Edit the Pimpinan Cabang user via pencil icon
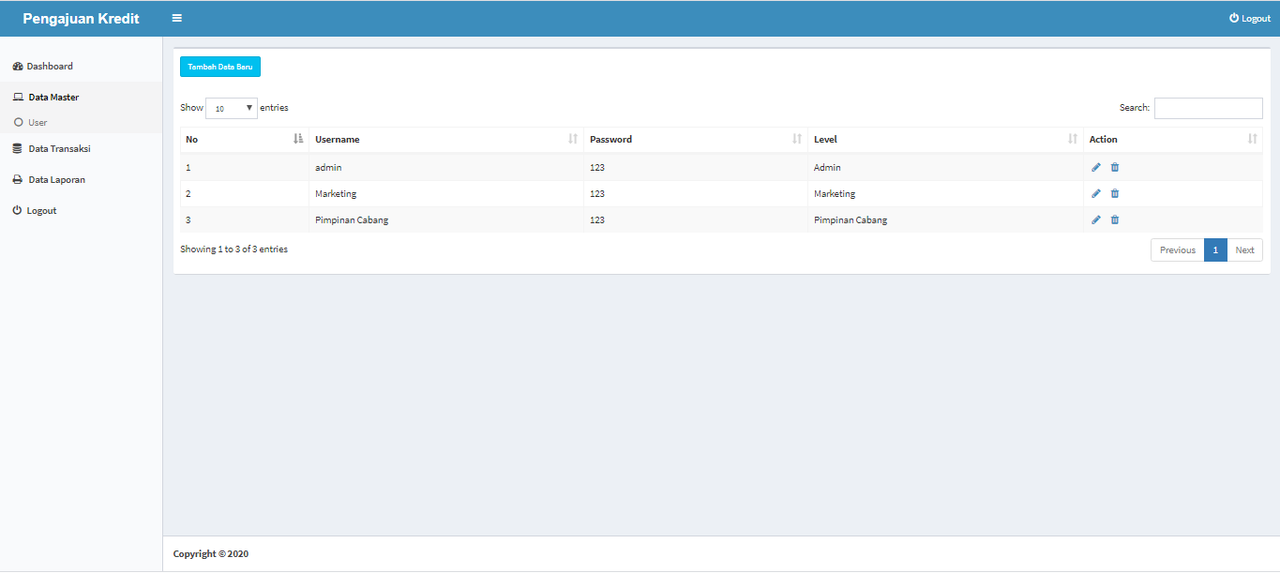1280x574 pixels. coord(1096,219)
